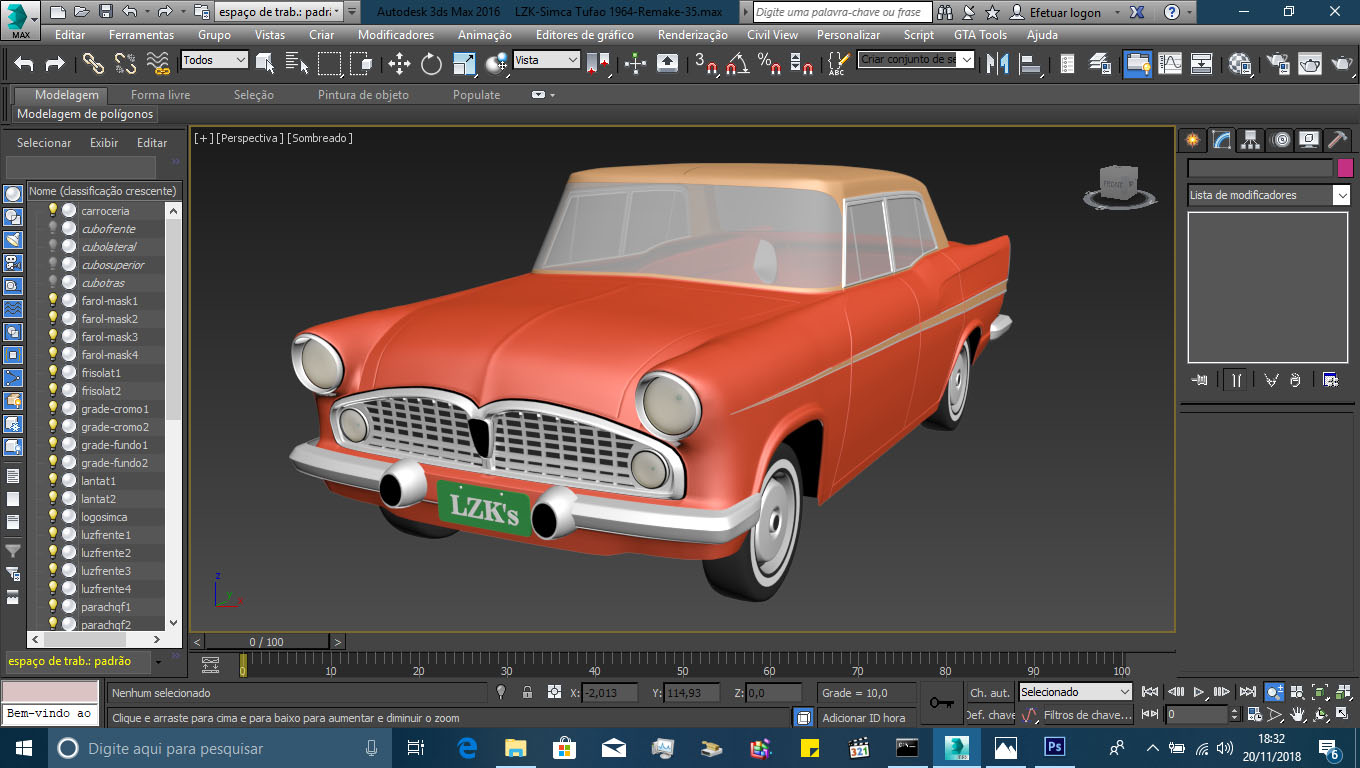The height and width of the screenshot is (768, 1360).
Task: Click the Undo arrow in main toolbar
Action: point(24,64)
